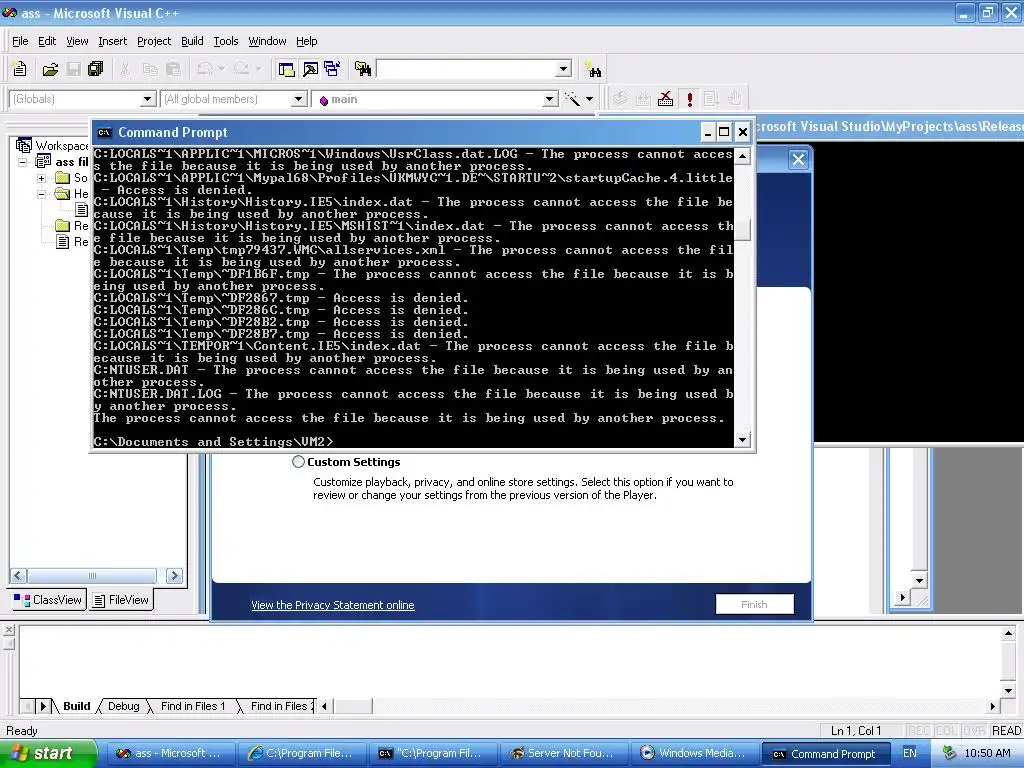Viewport: 1024px width, 768px height.
Task: Open the Window List toolbar icon
Action: [332, 69]
